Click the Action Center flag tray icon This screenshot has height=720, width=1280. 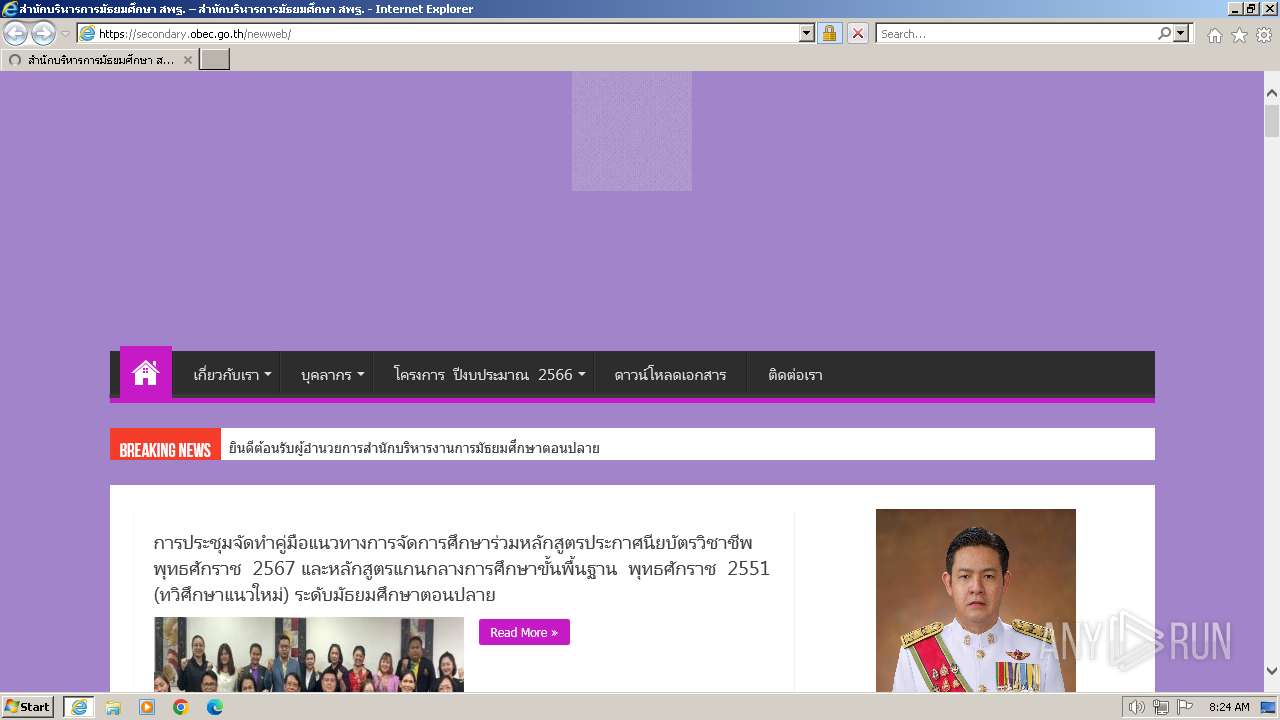pyautogui.click(x=1185, y=707)
